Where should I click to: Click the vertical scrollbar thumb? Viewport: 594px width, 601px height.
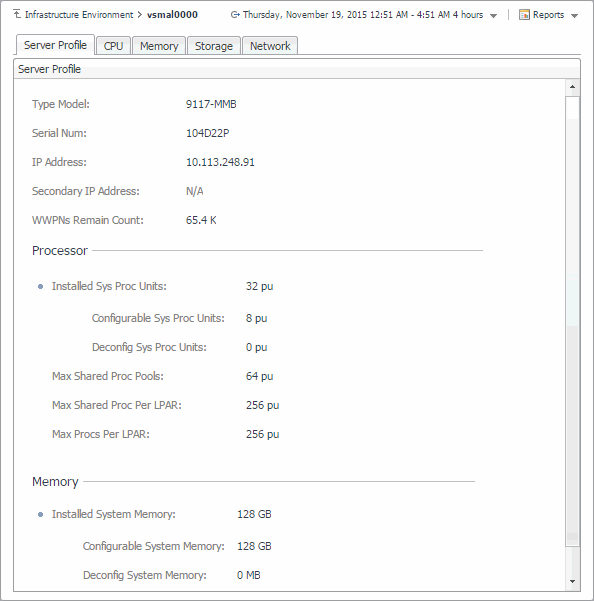(573, 321)
